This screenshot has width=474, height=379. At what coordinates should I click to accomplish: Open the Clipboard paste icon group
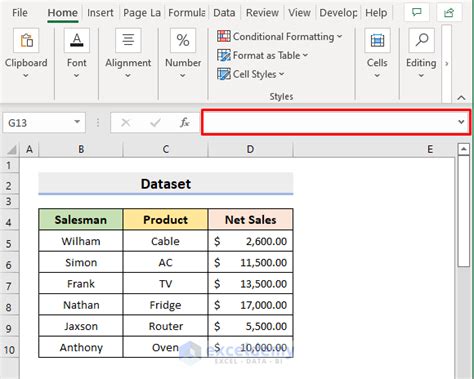click(x=26, y=41)
